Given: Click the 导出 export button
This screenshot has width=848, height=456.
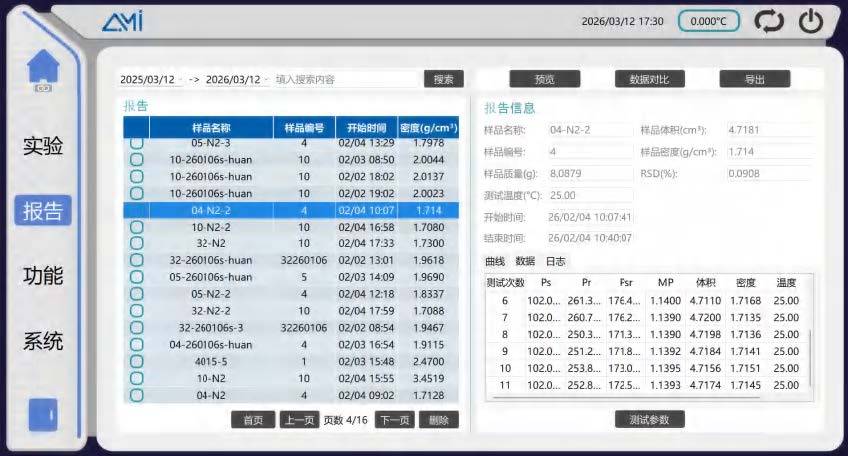Looking at the screenshot, I should (x=754, y=80).
